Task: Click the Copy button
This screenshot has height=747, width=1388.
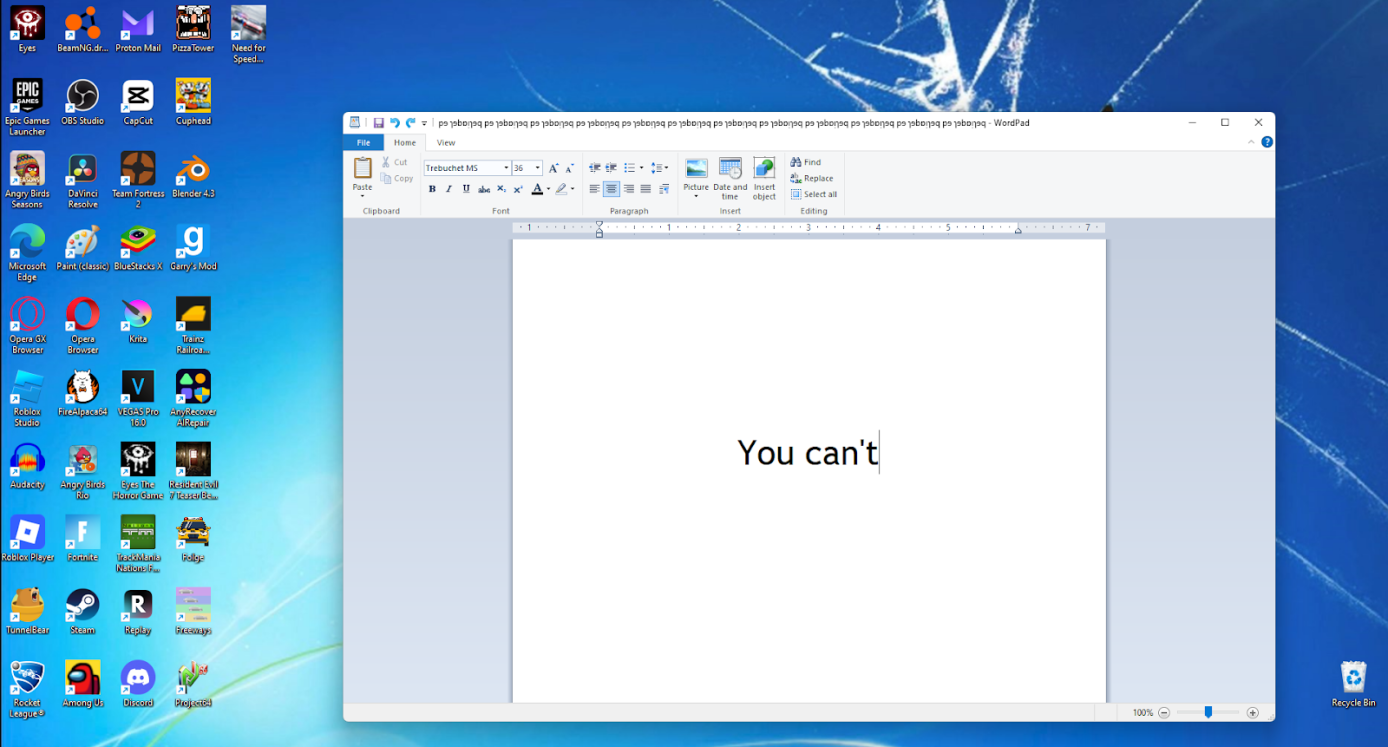Action: [x=397, y=179]
